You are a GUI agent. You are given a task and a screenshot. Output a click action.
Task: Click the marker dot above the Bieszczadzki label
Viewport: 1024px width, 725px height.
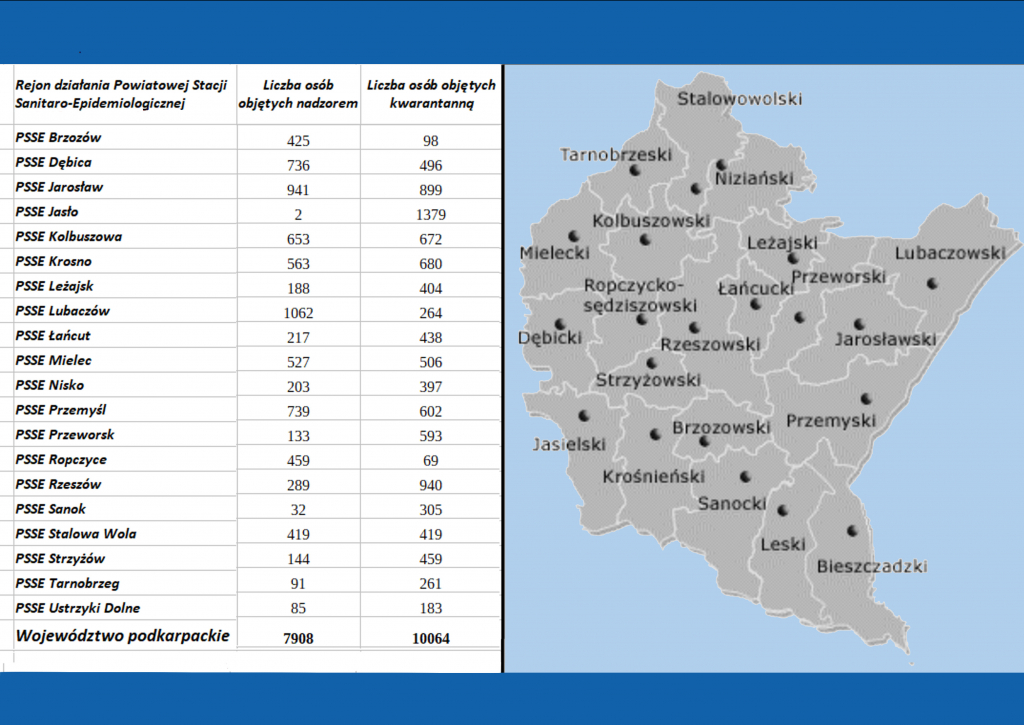pyautogui.click(x=852, y=531)
